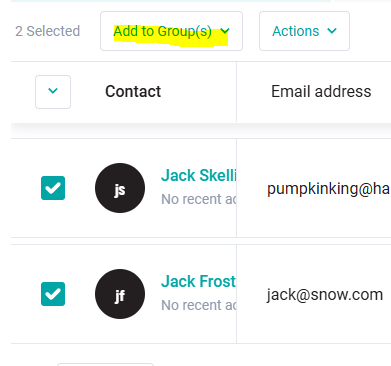
Task: Uncheck the Jack Skellington contact checkbox
Action: point(53,188)
